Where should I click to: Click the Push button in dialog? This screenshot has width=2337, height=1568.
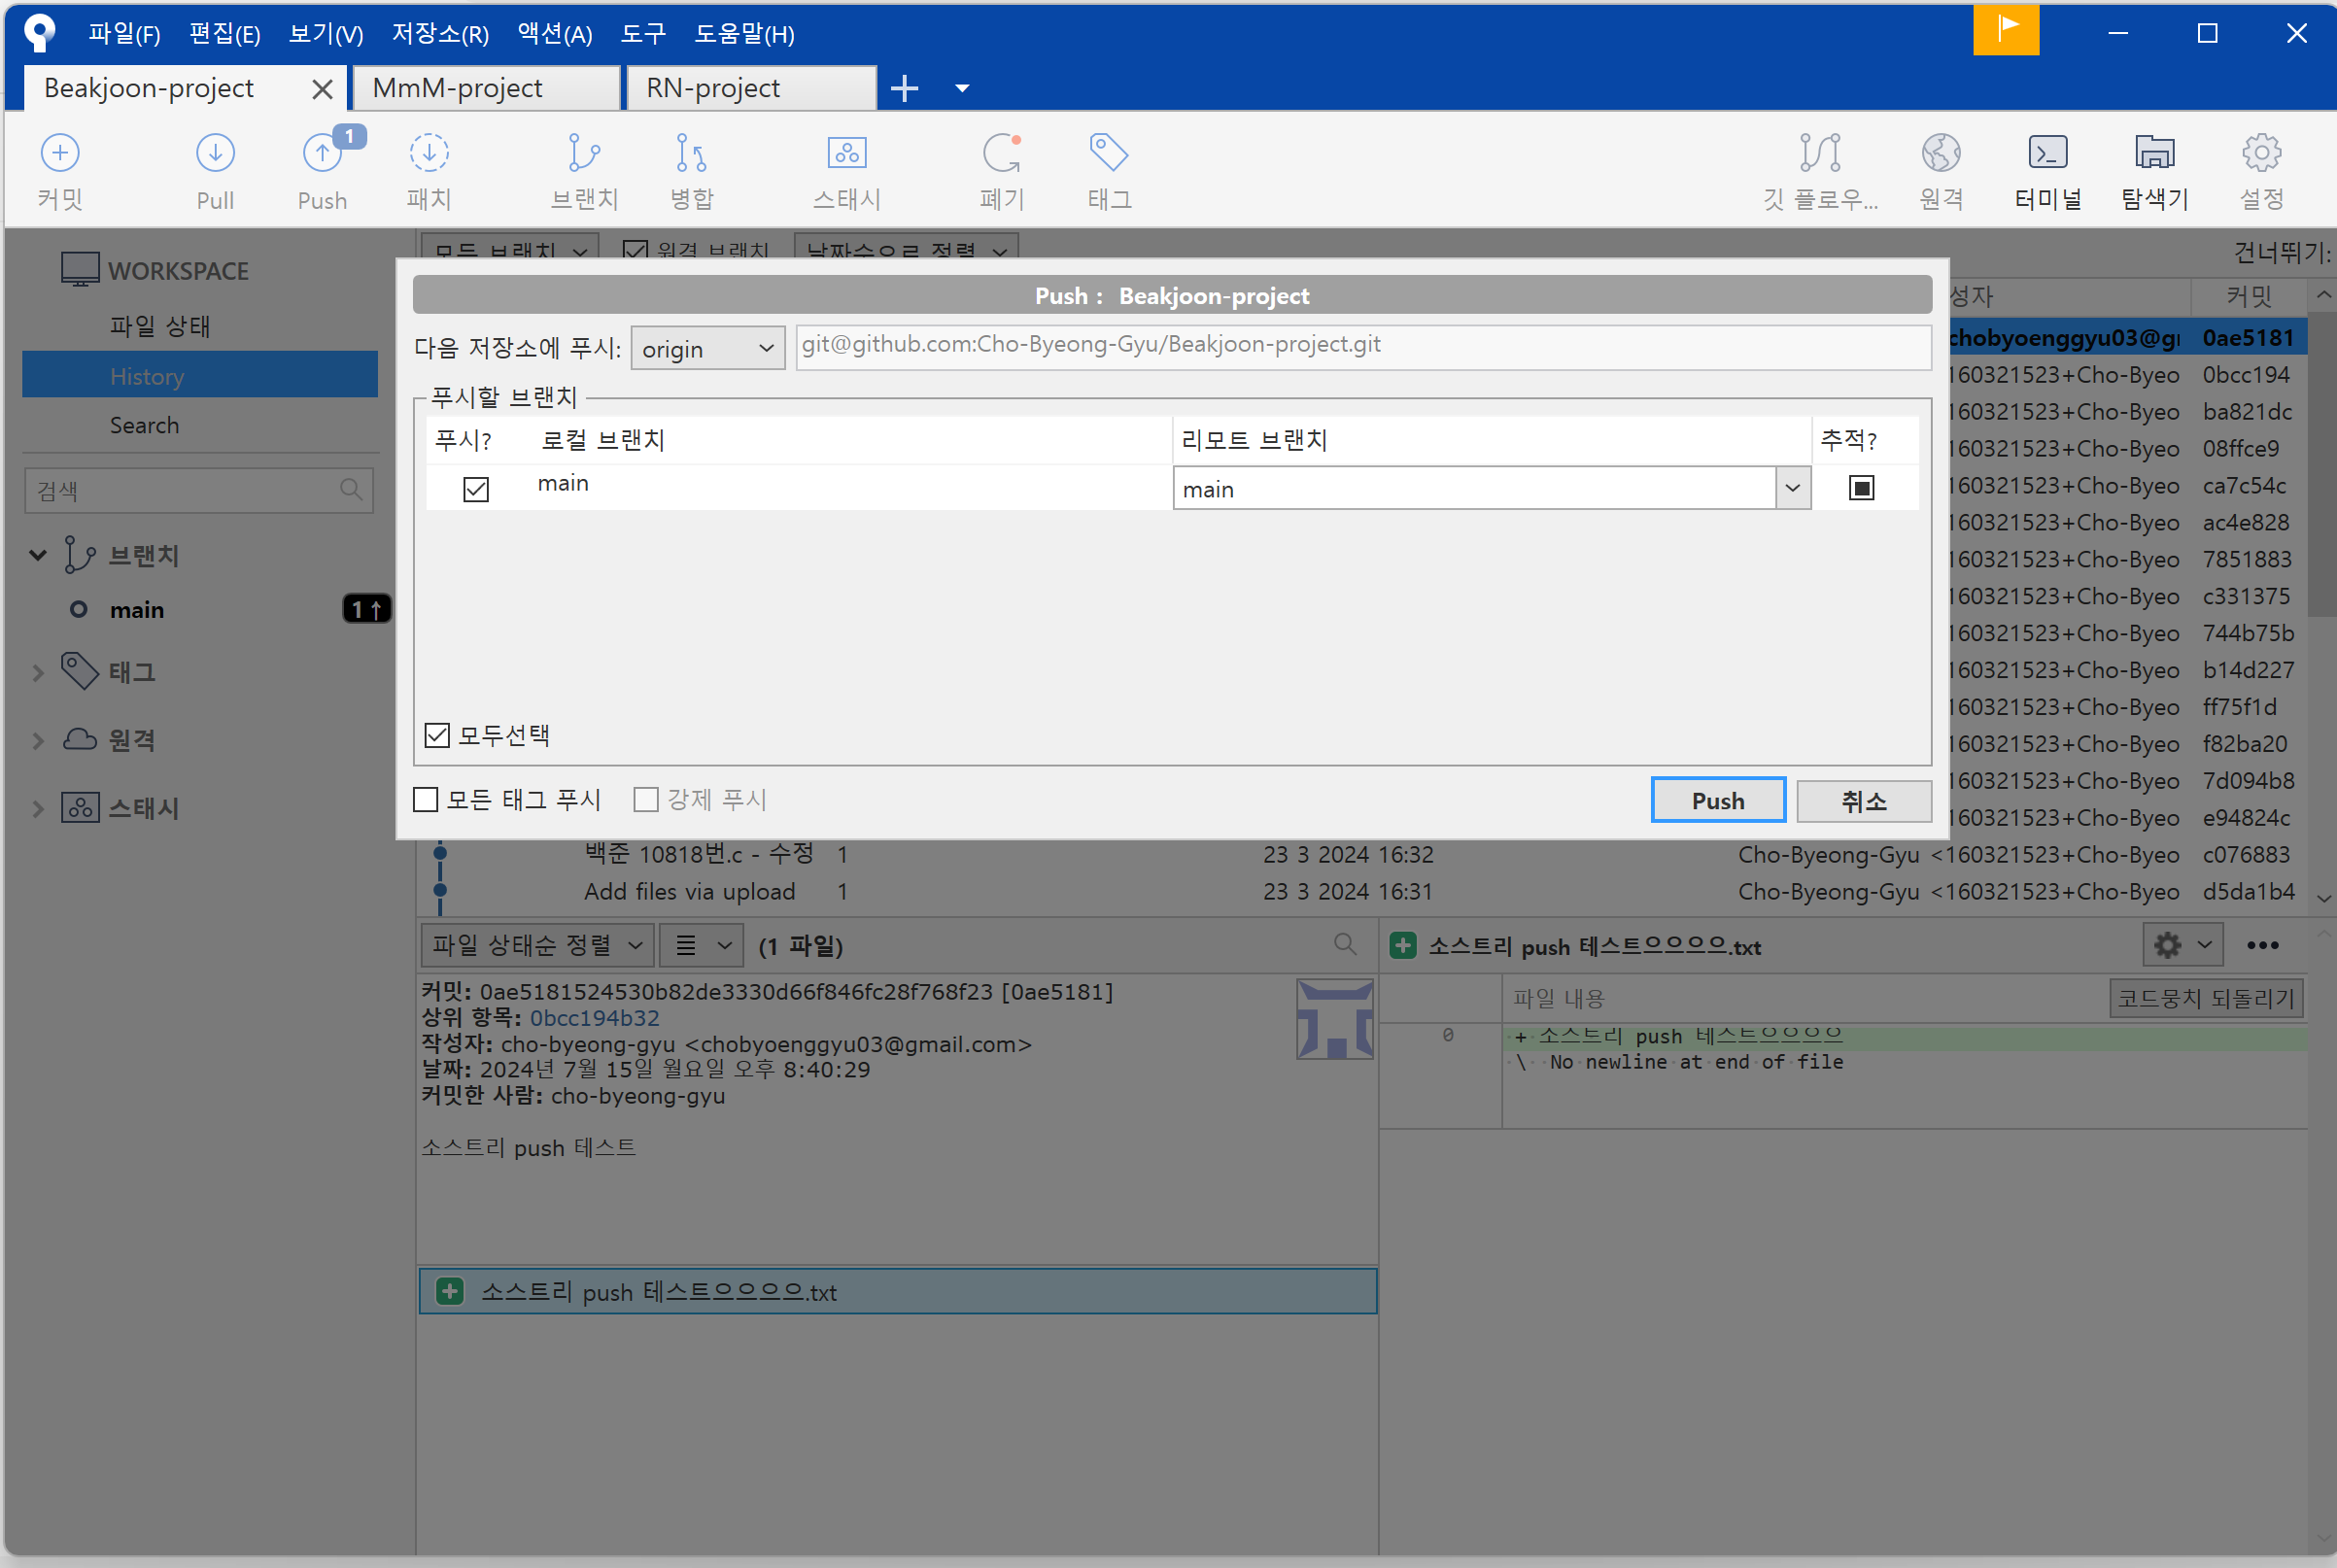[x=1717, y=801]
